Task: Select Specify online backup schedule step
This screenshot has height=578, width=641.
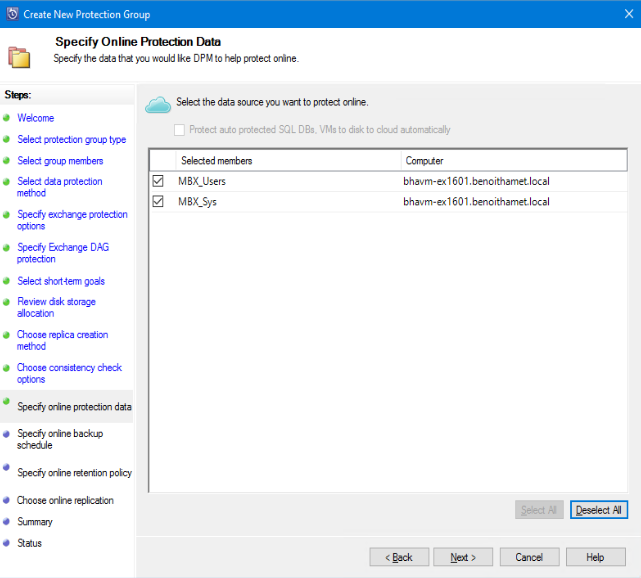Action: tap(60, 439)
